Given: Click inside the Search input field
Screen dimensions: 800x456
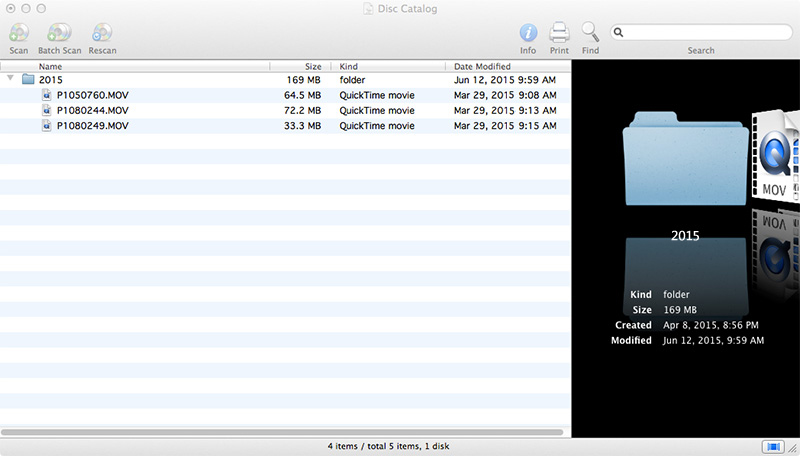Looking at the screenshot, I should tap(705, 32).
